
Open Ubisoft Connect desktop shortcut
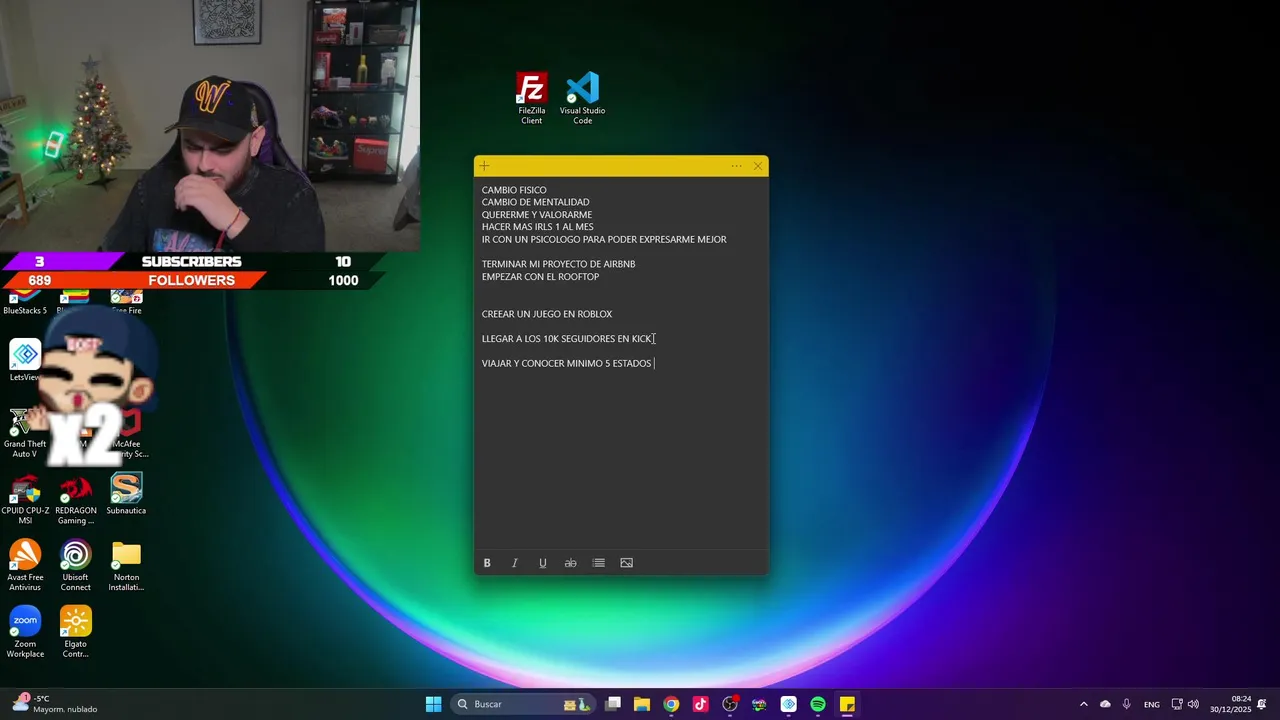[x=76, y=566]
